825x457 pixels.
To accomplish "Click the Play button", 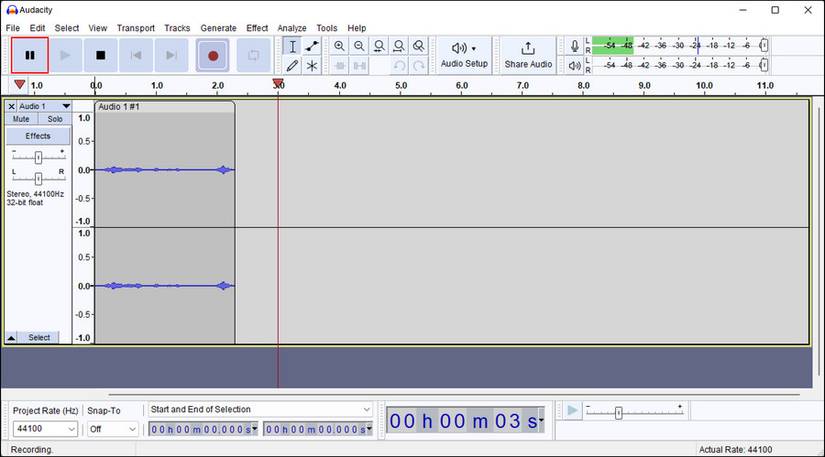I will 65,55.
